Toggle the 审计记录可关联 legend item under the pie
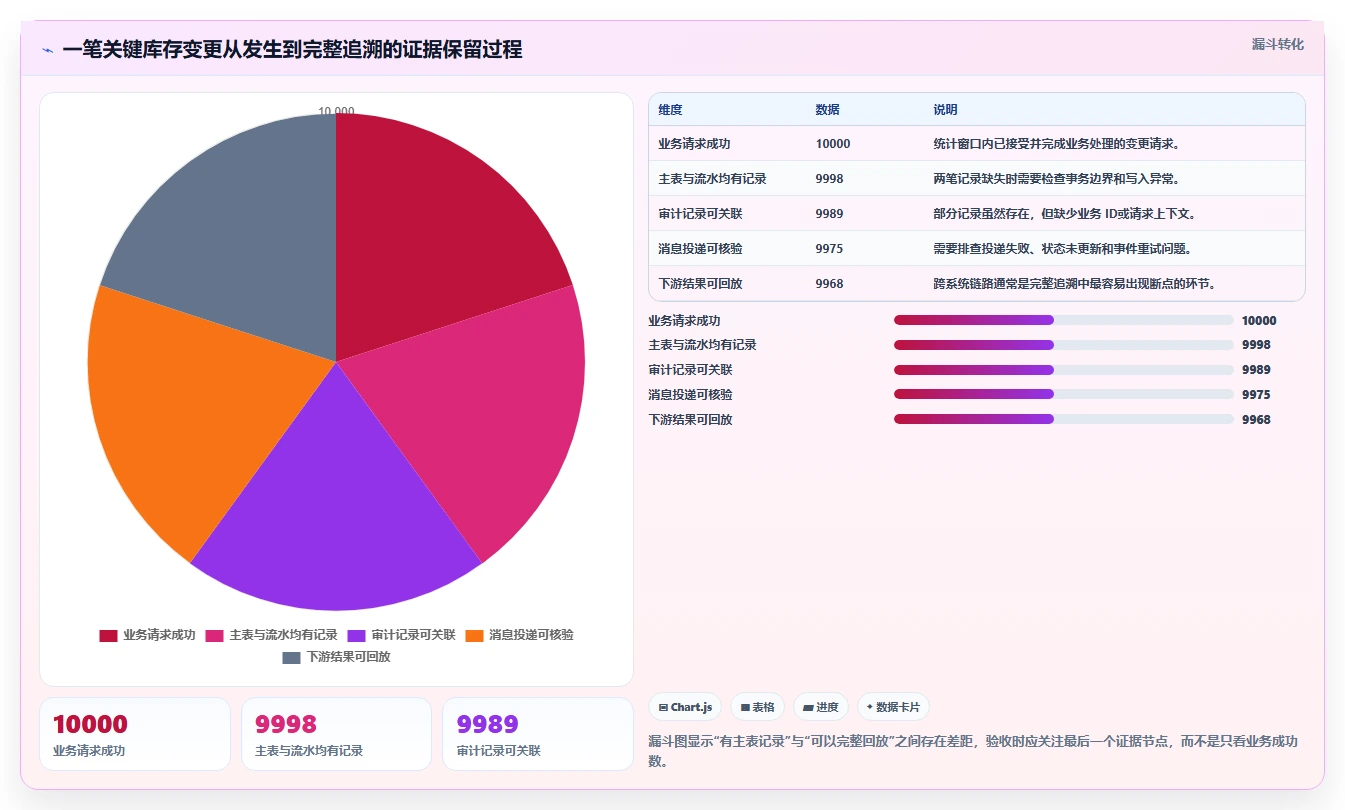Screen dimensions: 1345x810 [401, 635]
